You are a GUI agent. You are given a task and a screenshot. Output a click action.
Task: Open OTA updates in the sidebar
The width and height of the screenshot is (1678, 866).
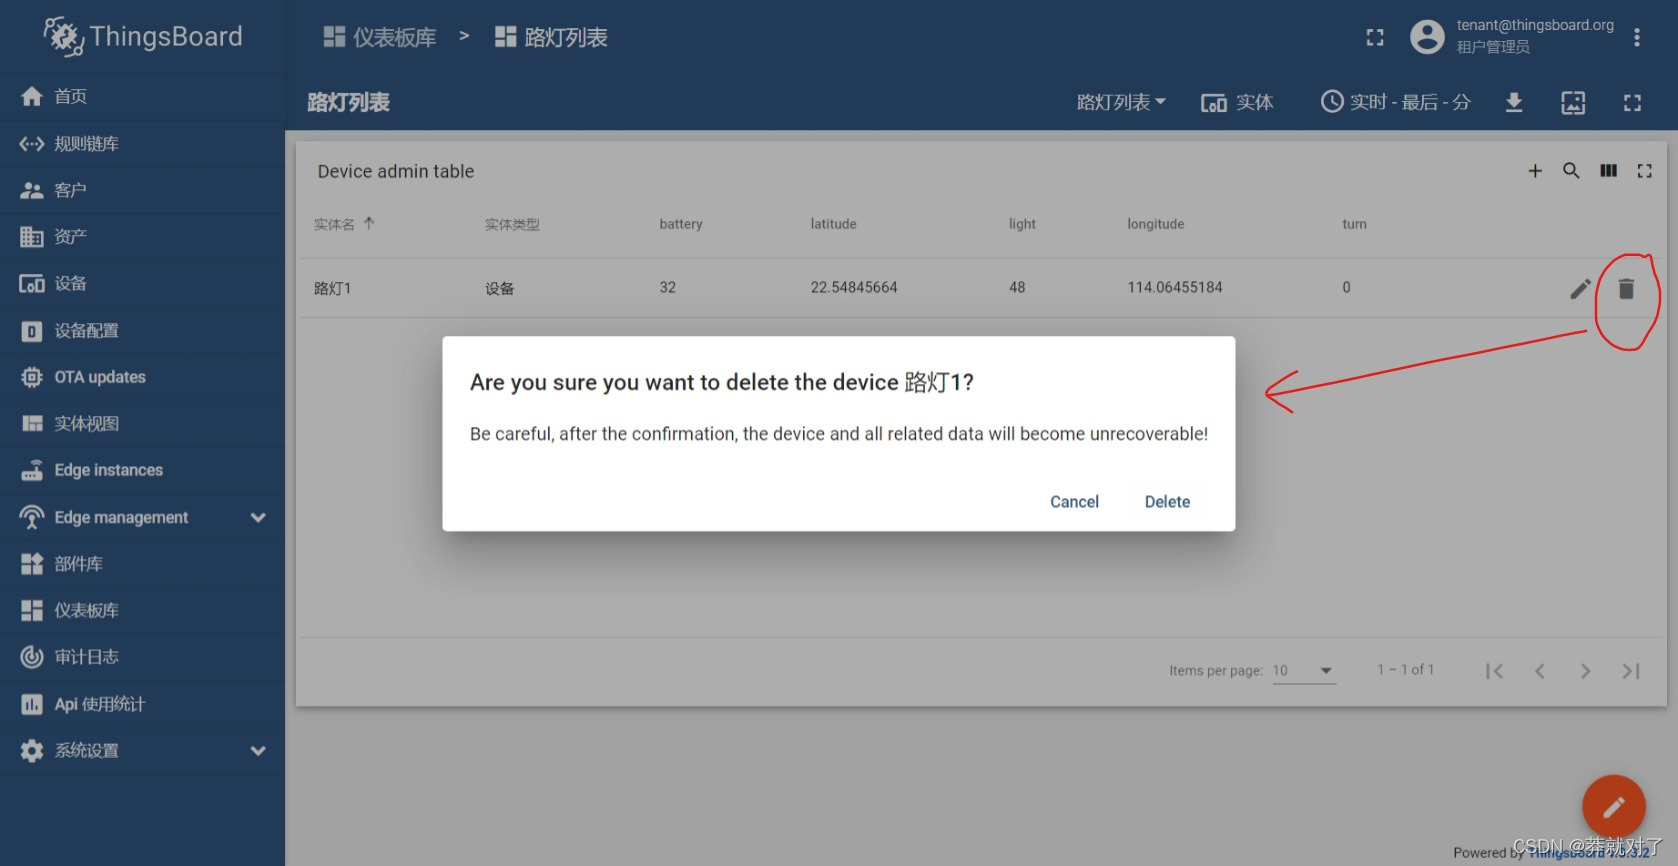[100, 377]
